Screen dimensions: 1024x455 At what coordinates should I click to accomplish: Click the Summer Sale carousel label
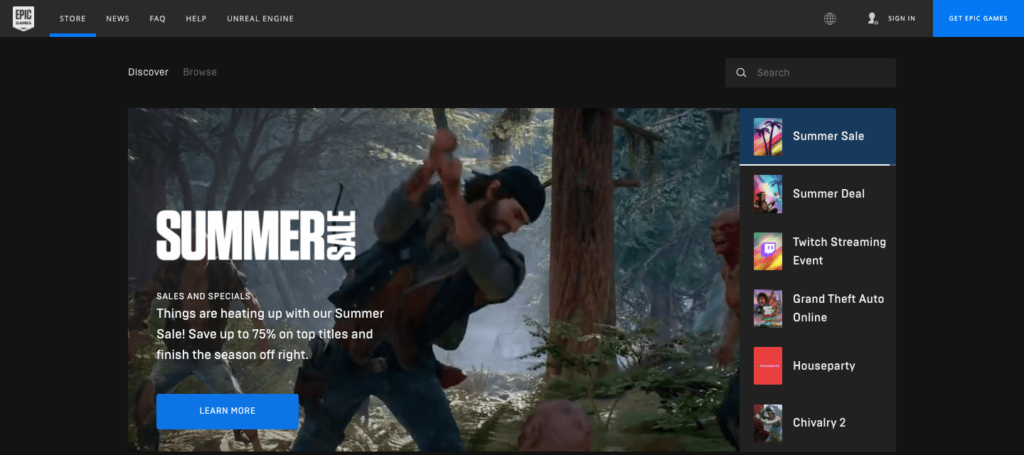[x=828, y=136]
